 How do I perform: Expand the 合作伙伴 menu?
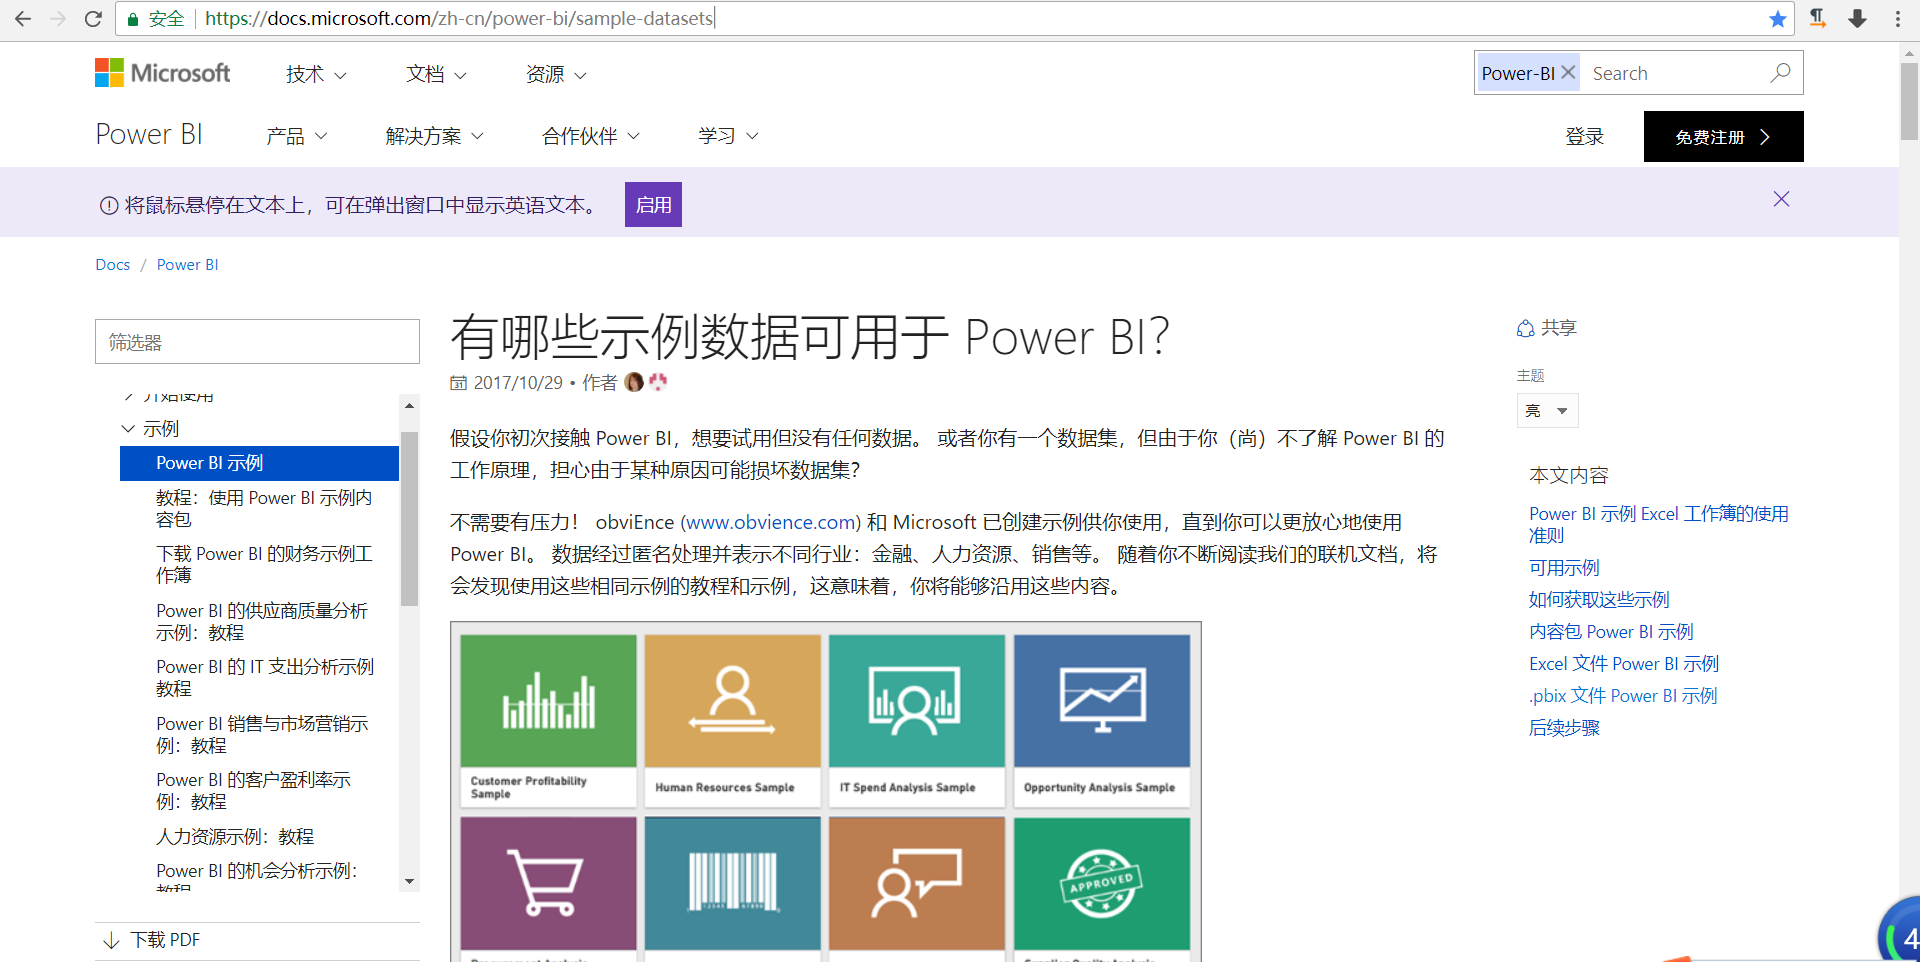click(591, 136)
